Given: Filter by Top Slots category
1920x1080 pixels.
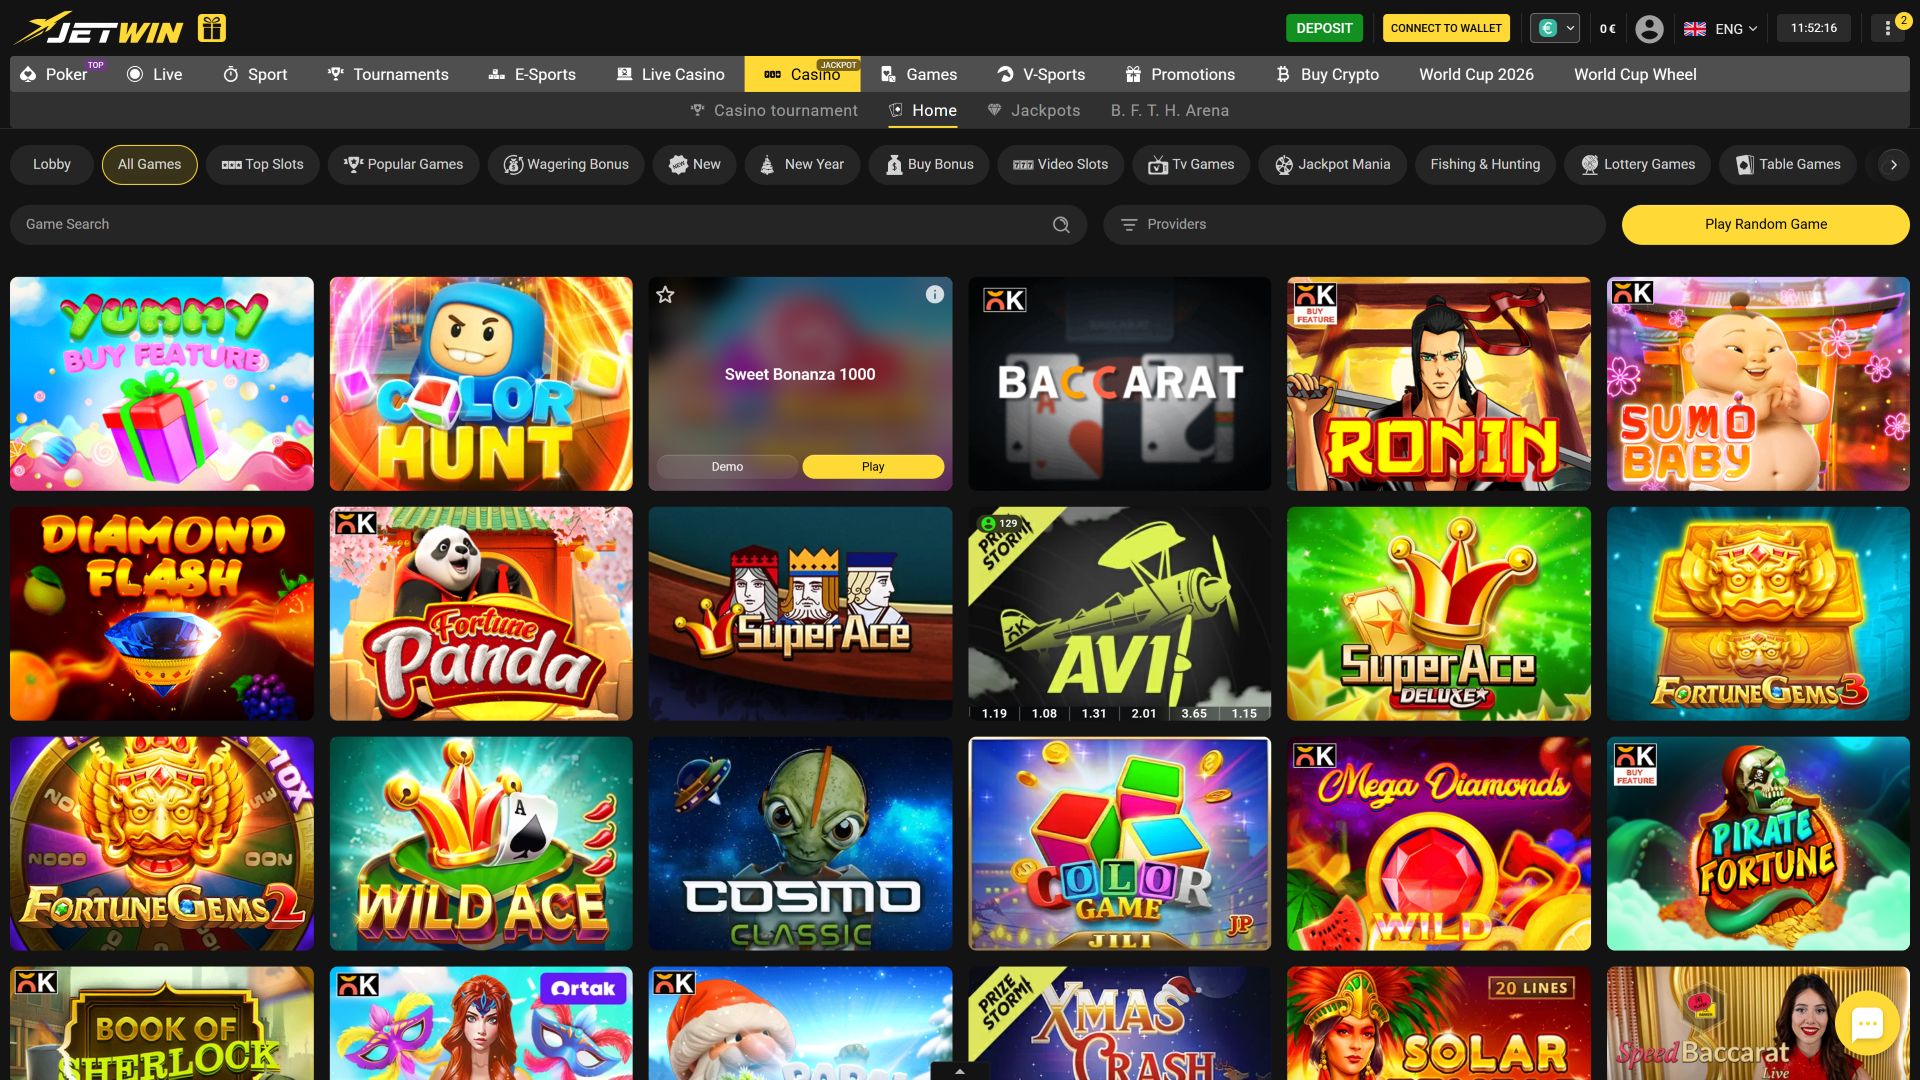Looking at the screenshot, I should [x=262, y=165].
